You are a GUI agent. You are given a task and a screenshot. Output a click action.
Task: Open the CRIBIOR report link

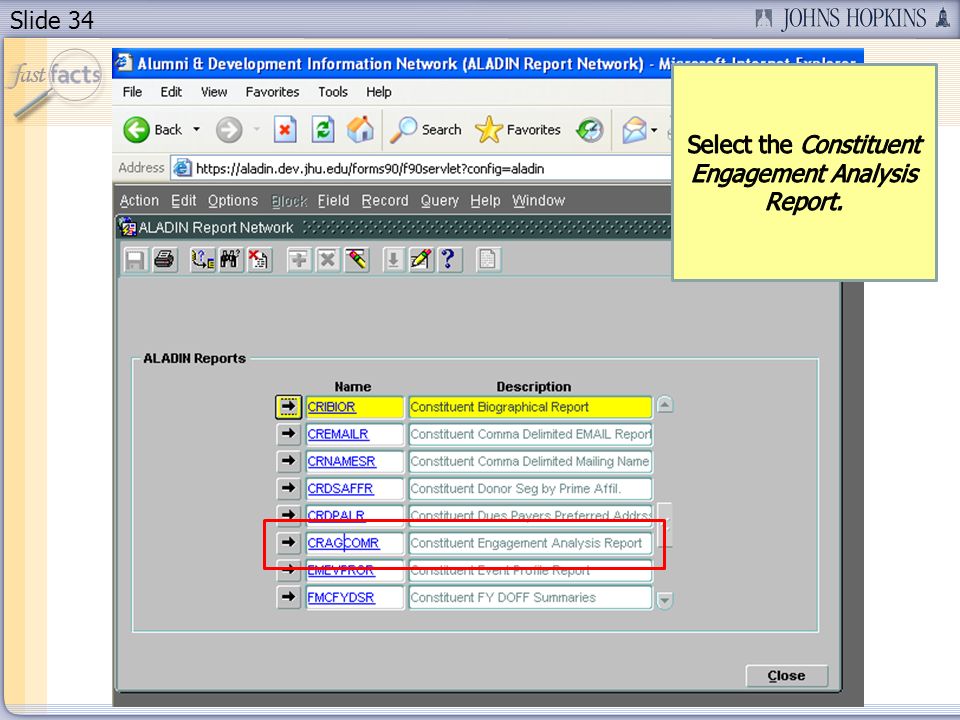point(331,407)
